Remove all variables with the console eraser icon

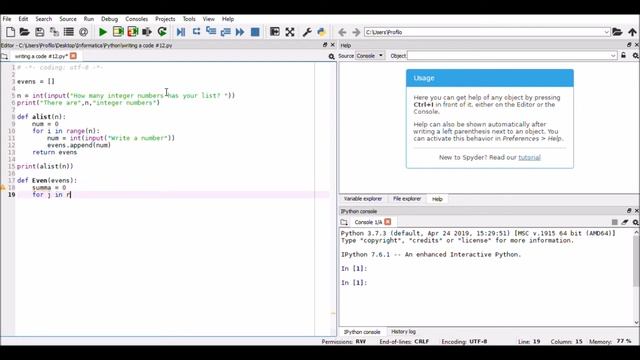[x=625, y=222]
